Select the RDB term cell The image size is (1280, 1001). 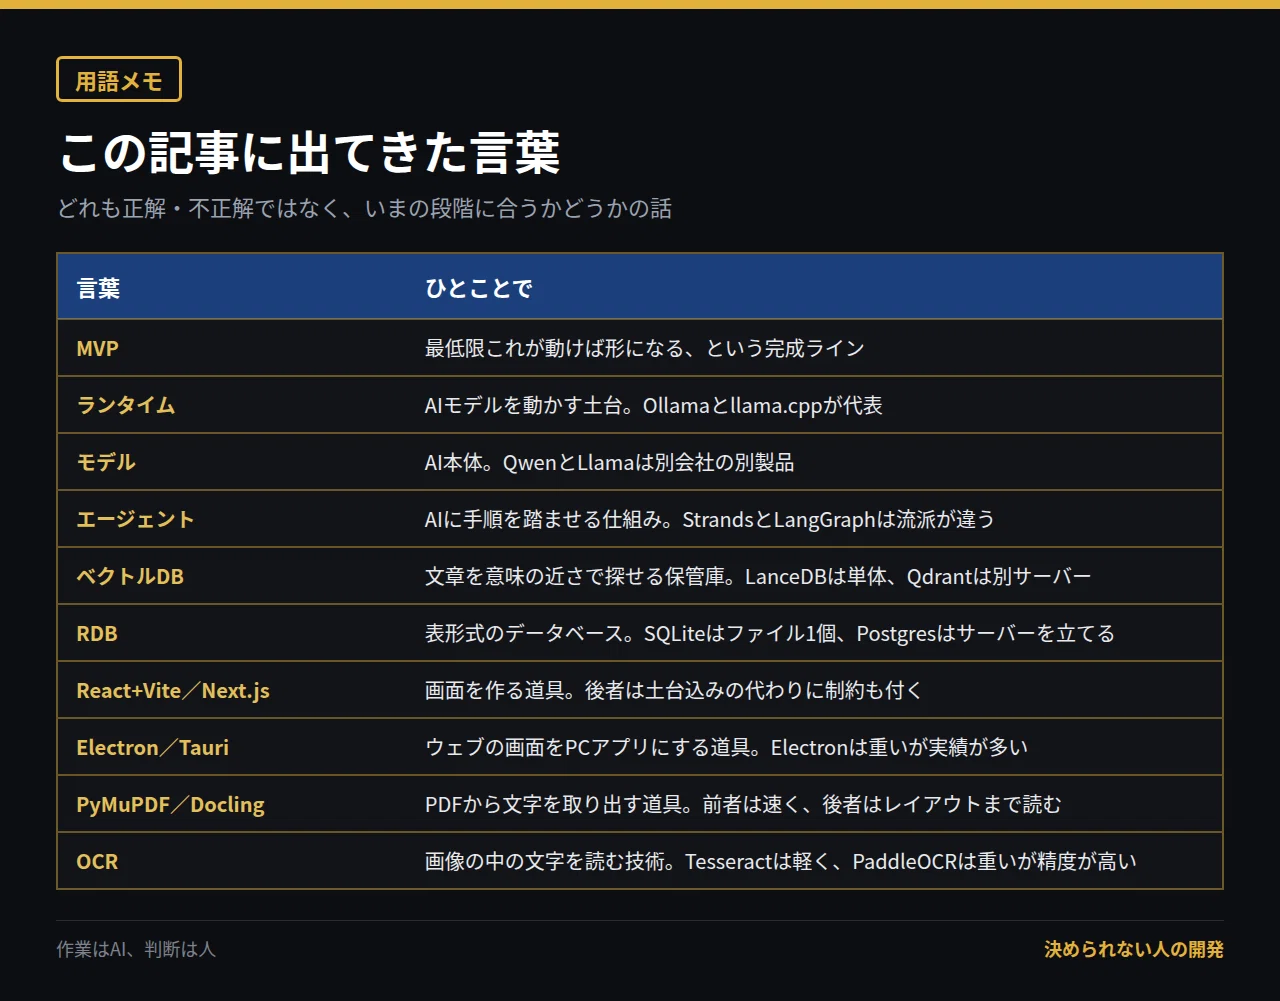(x=231, y=633)
